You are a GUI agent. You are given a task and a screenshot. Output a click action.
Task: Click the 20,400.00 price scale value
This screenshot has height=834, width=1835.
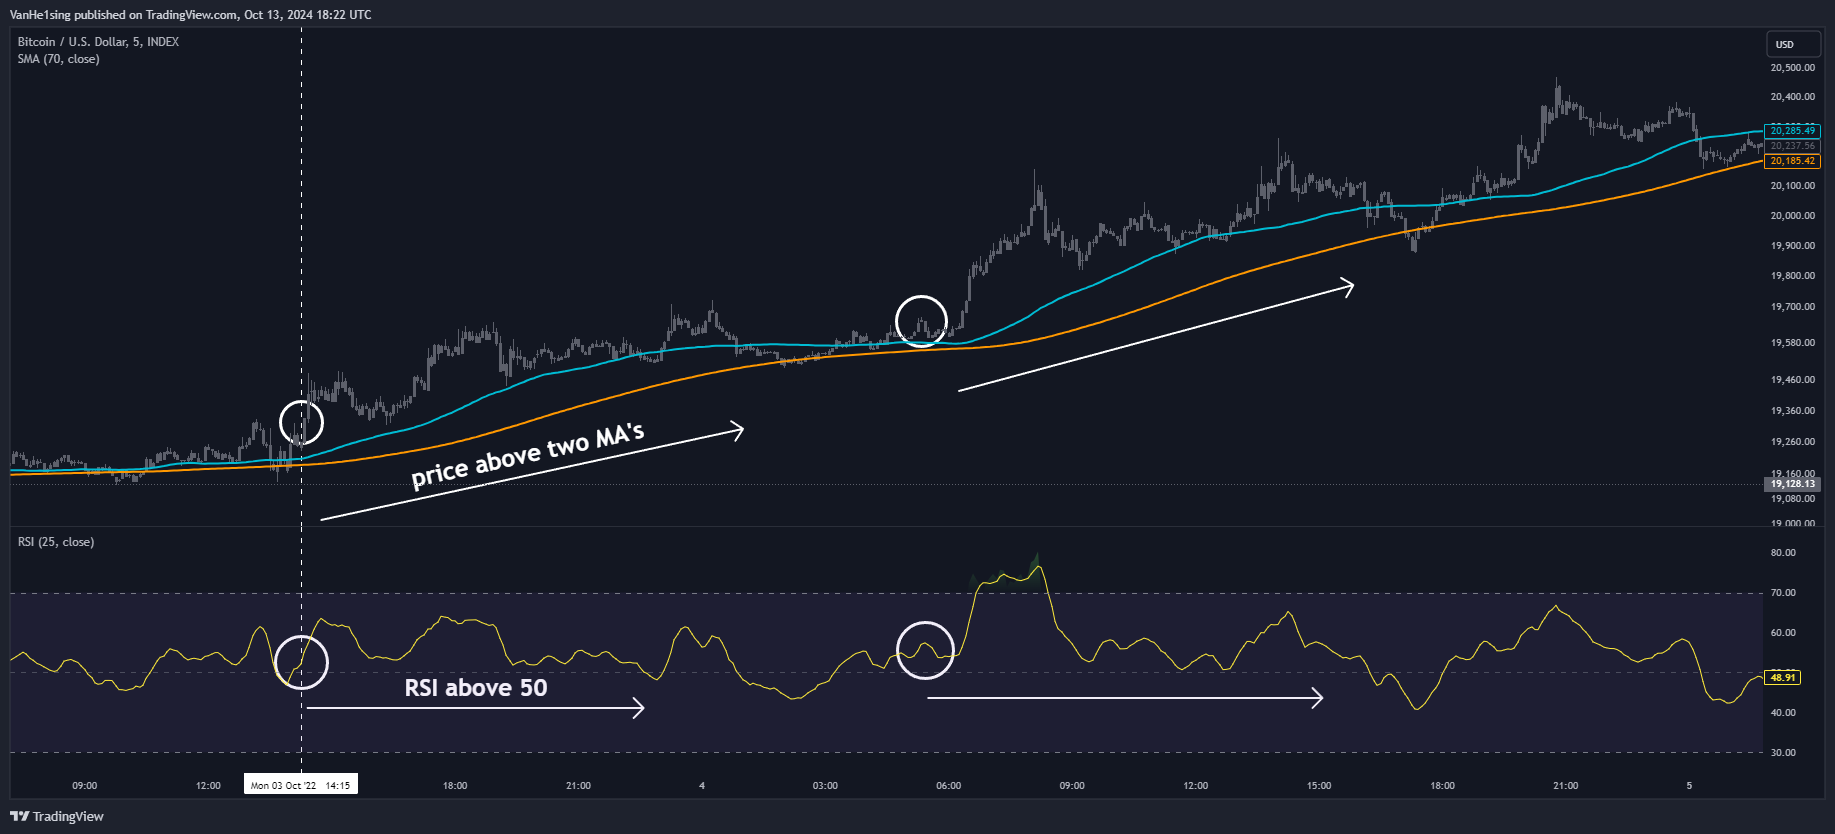1792,97
